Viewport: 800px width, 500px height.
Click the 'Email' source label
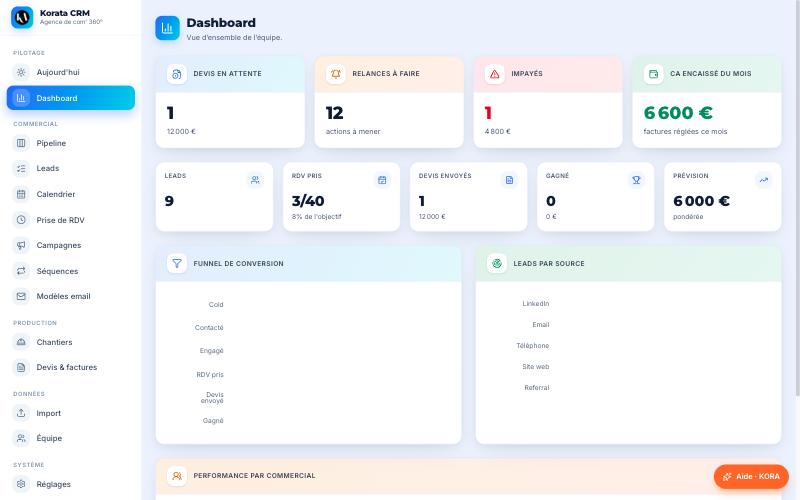pos(541,324)
